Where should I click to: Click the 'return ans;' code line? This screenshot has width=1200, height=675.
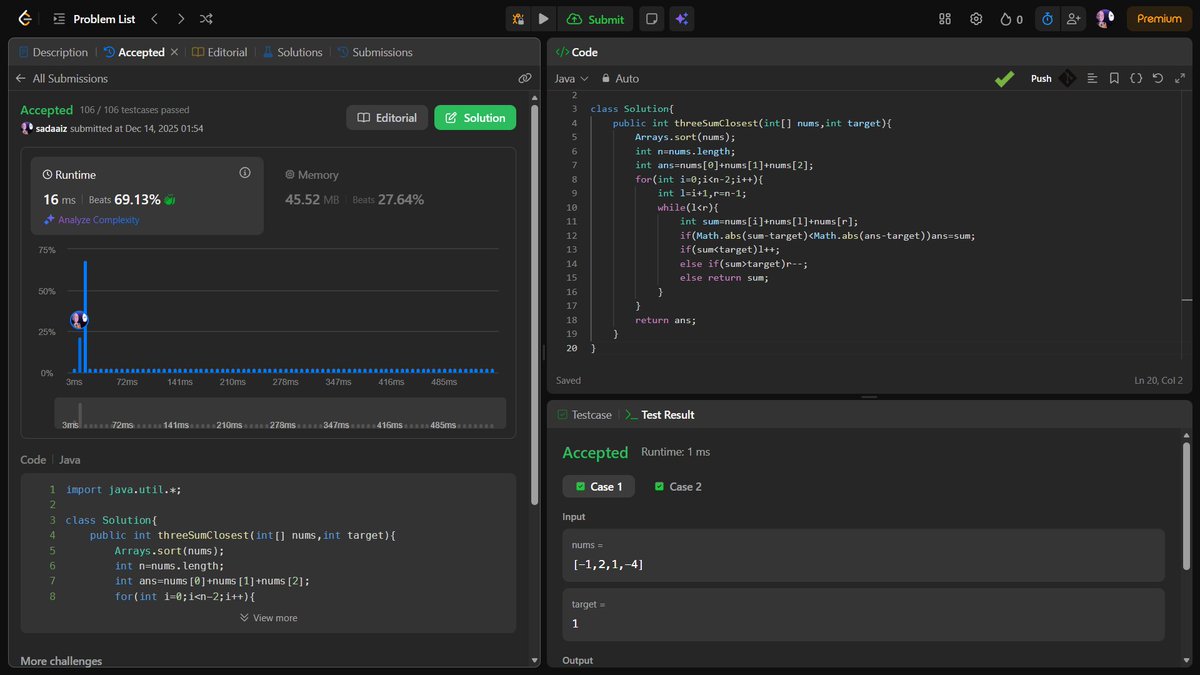click(667, 320)
